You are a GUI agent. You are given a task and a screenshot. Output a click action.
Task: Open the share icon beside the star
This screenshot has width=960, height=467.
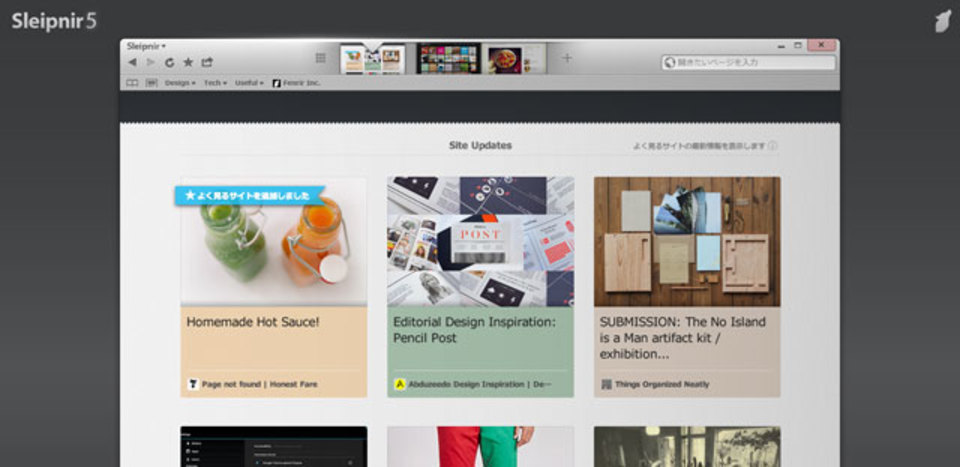click(207, 62)
